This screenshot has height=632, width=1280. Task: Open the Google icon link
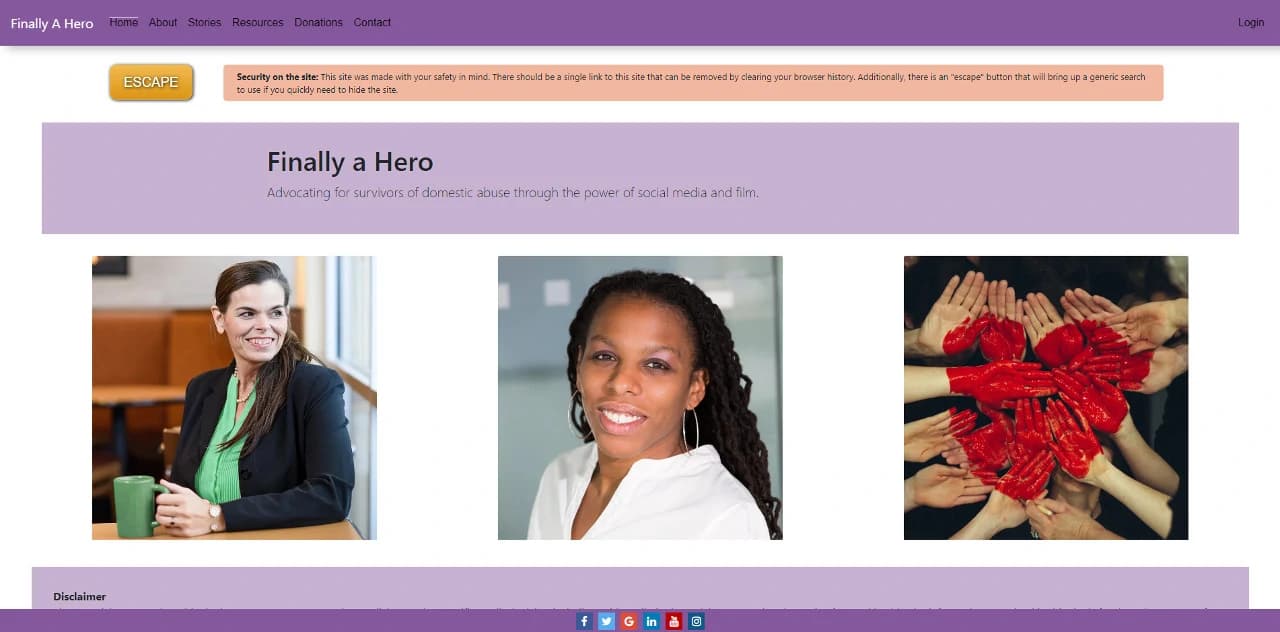(x=628, y=621)
